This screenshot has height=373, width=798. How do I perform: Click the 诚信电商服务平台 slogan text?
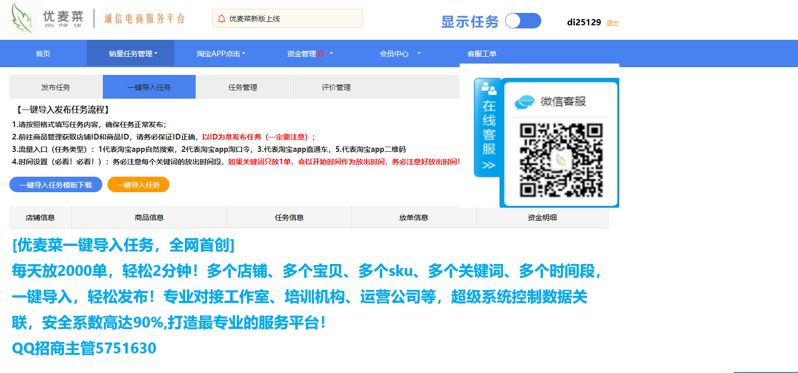pyautogui.click(x=144, y=19)
